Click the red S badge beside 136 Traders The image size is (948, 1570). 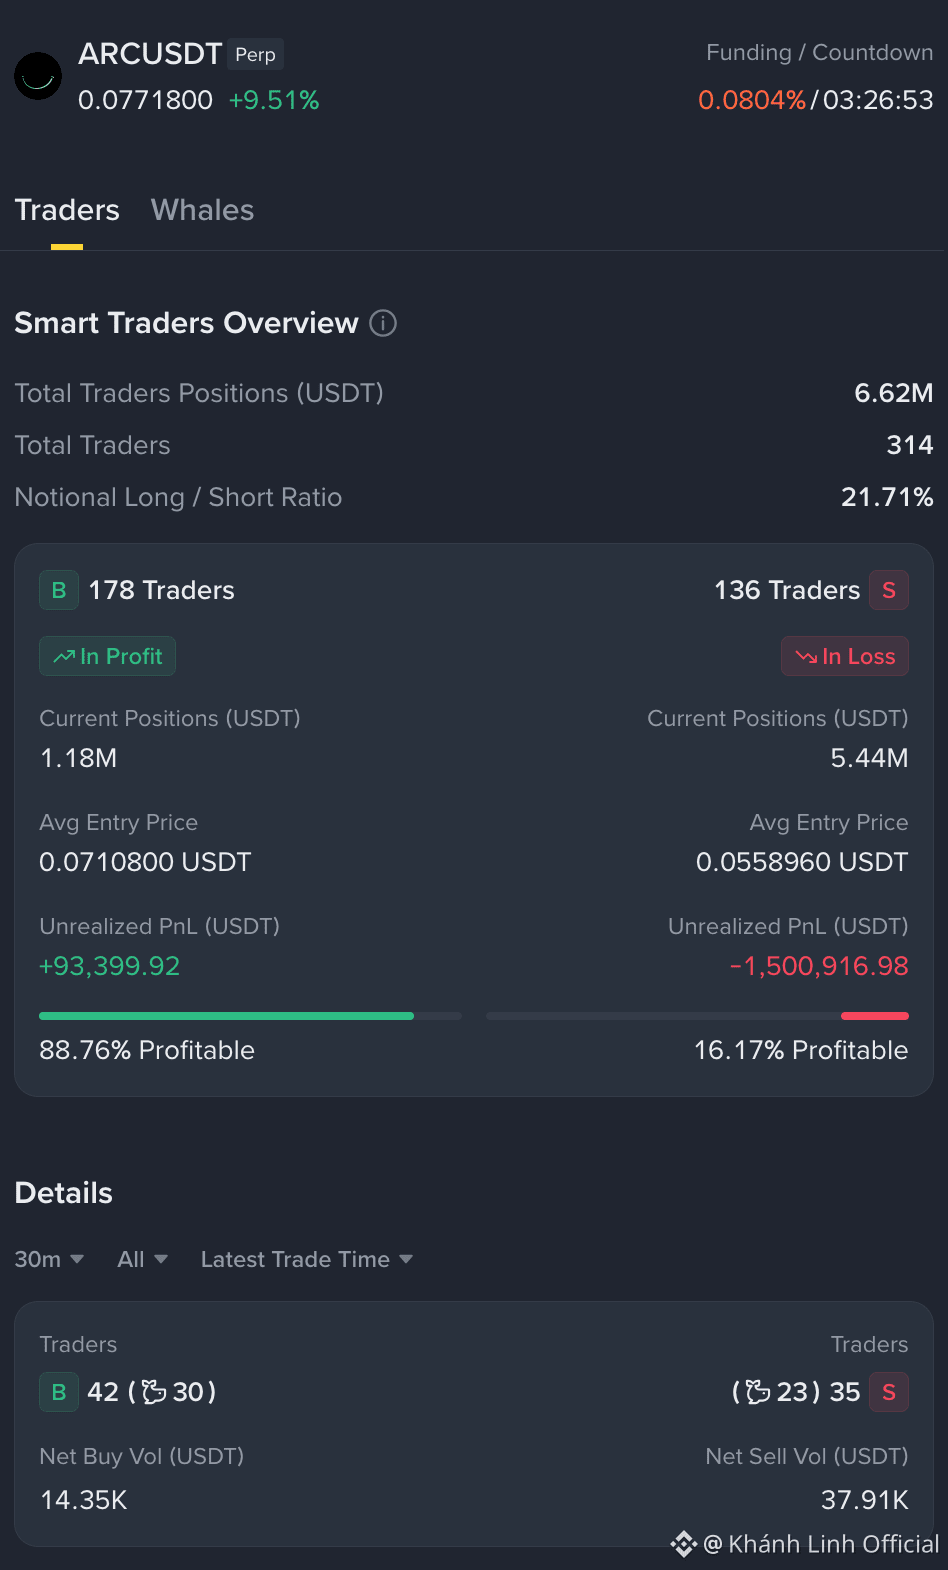[889, 590]
